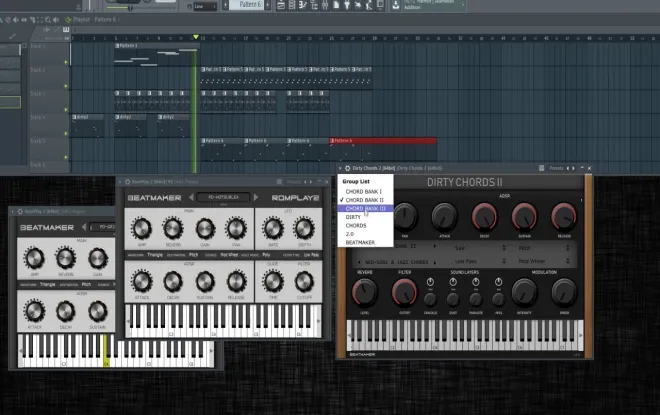The image size is (660, 415).
Task: Adjust Dirty Chords DECAY knob
Action: pyautogui.click(x=484, y=216)
